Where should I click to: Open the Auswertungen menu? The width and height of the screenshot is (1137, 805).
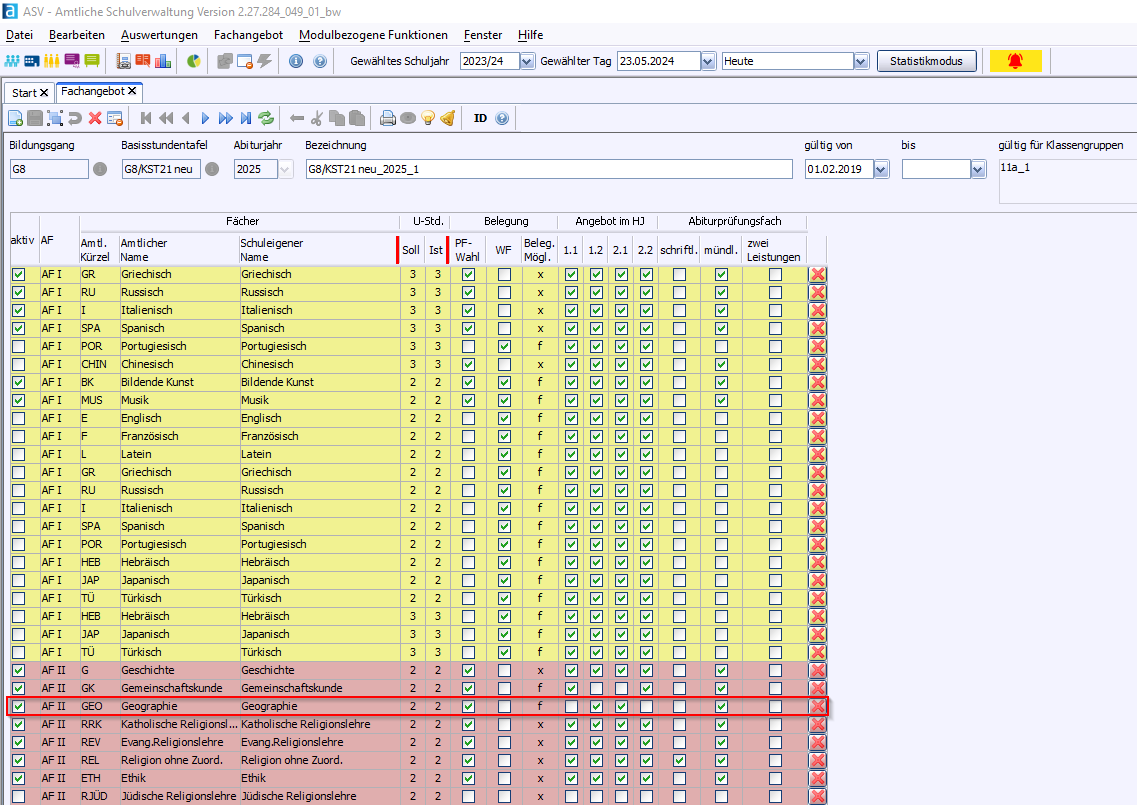159,35
